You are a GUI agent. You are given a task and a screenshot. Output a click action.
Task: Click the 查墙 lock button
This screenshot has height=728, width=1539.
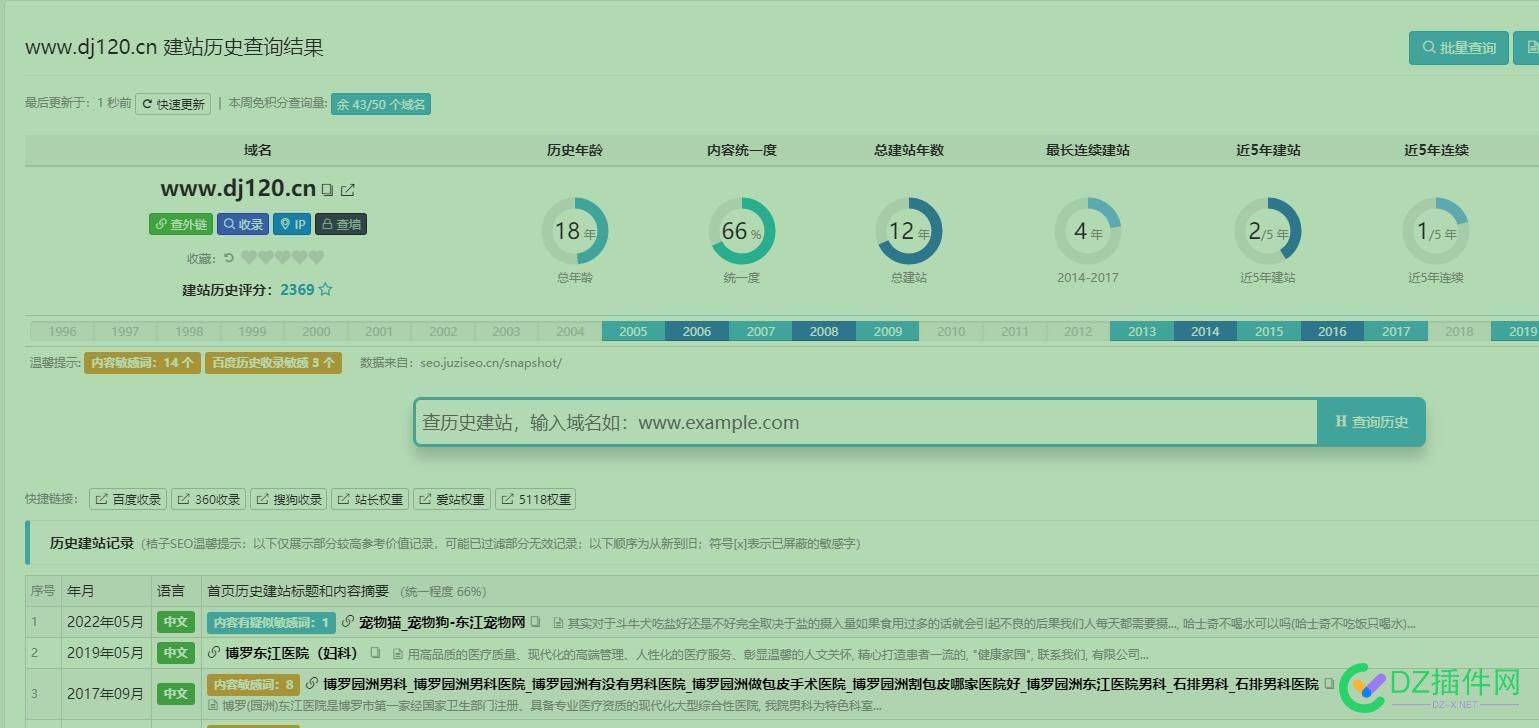pyautogui.click(x=341, y=224)
